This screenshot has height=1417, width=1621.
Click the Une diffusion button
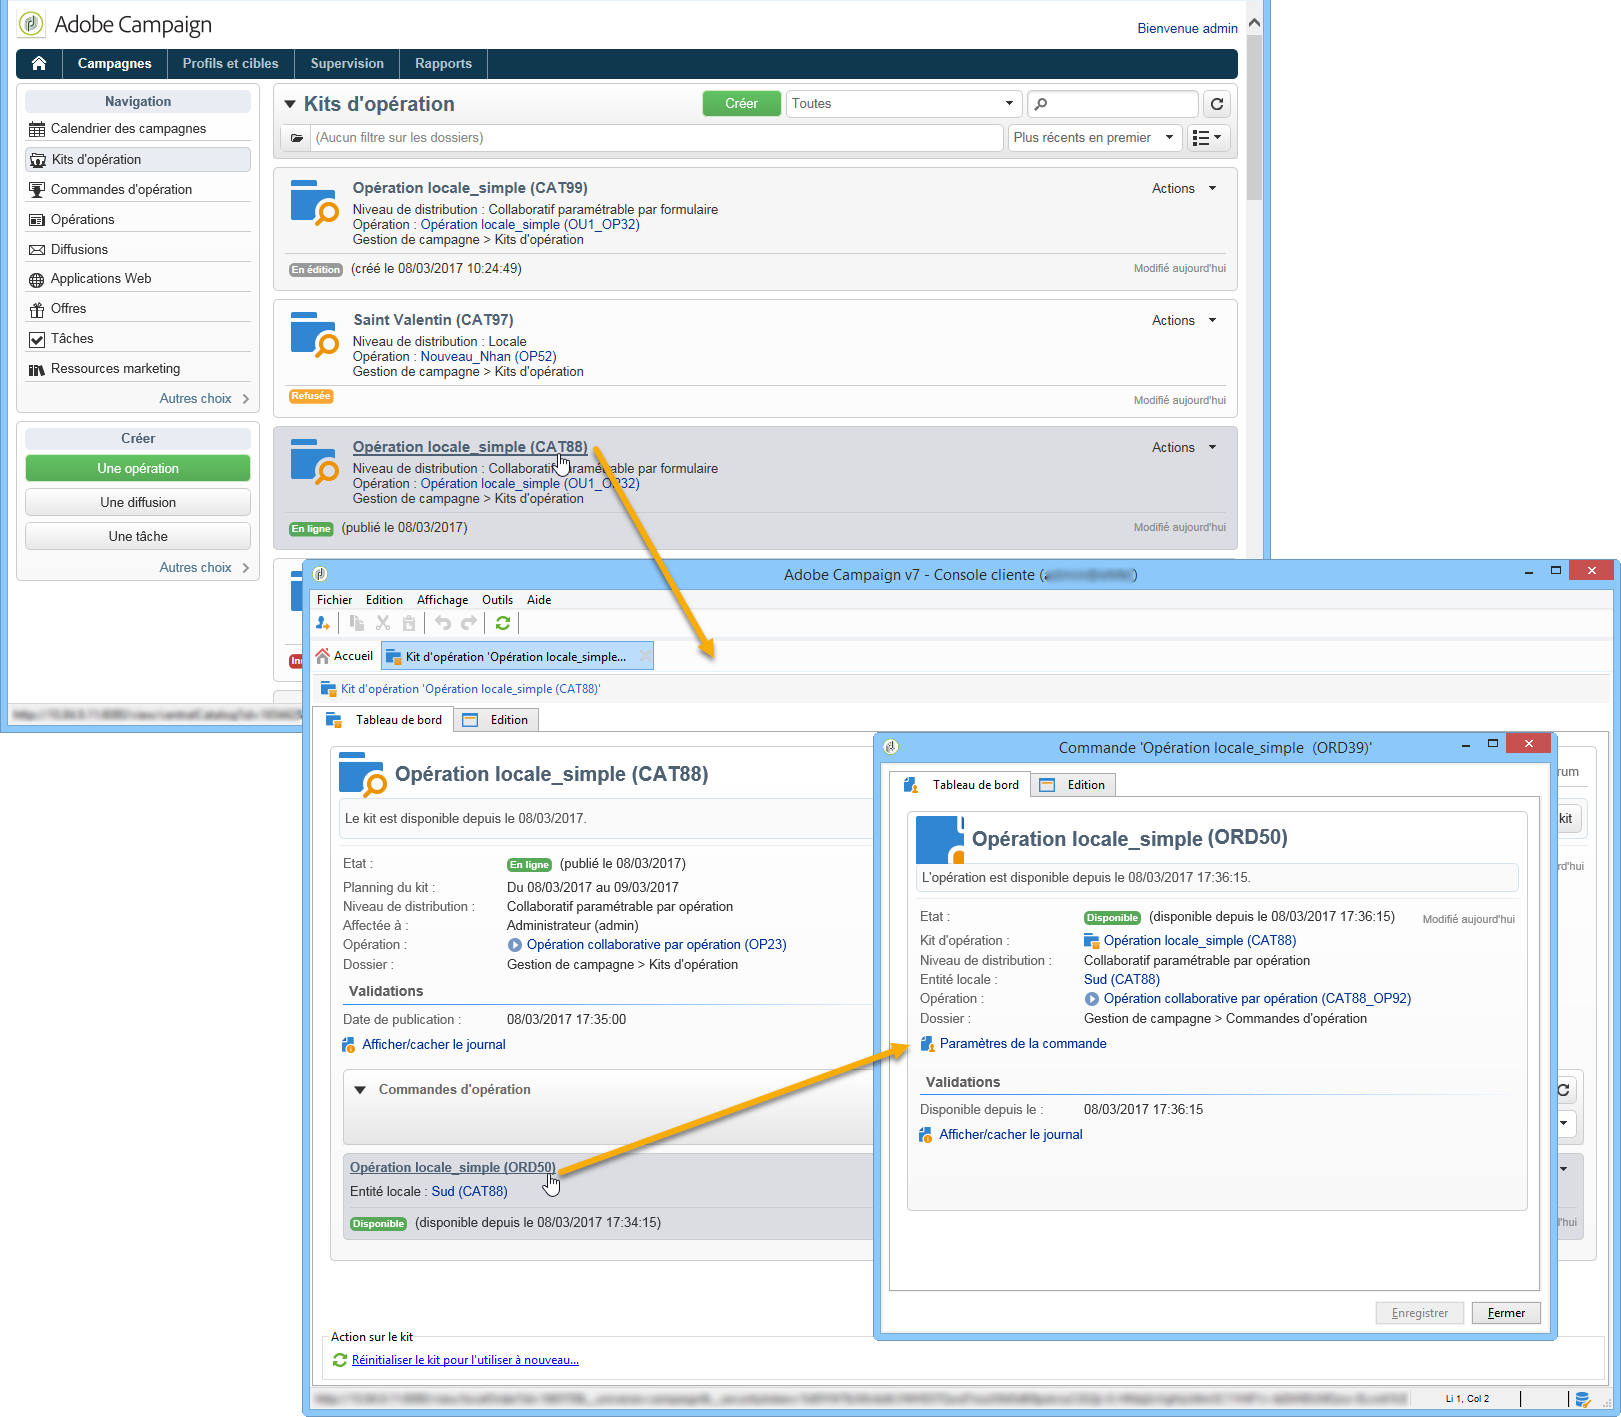(138, 503)
